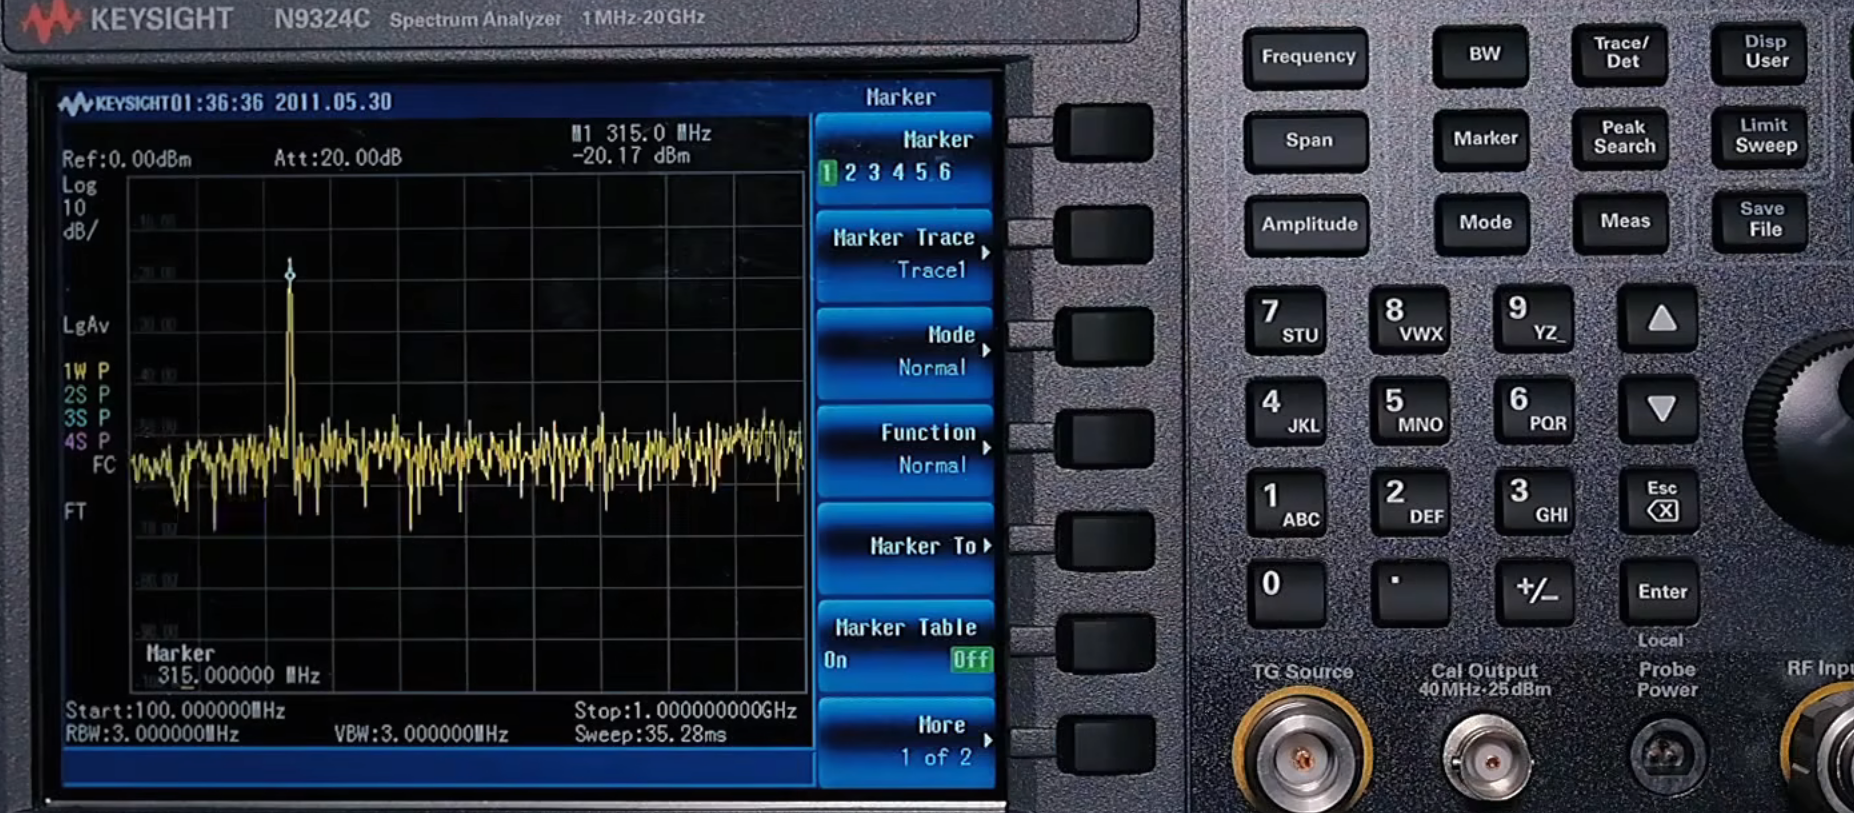Open the marker Mode Normal submenu
The image size is (1854, 813).
904,352
